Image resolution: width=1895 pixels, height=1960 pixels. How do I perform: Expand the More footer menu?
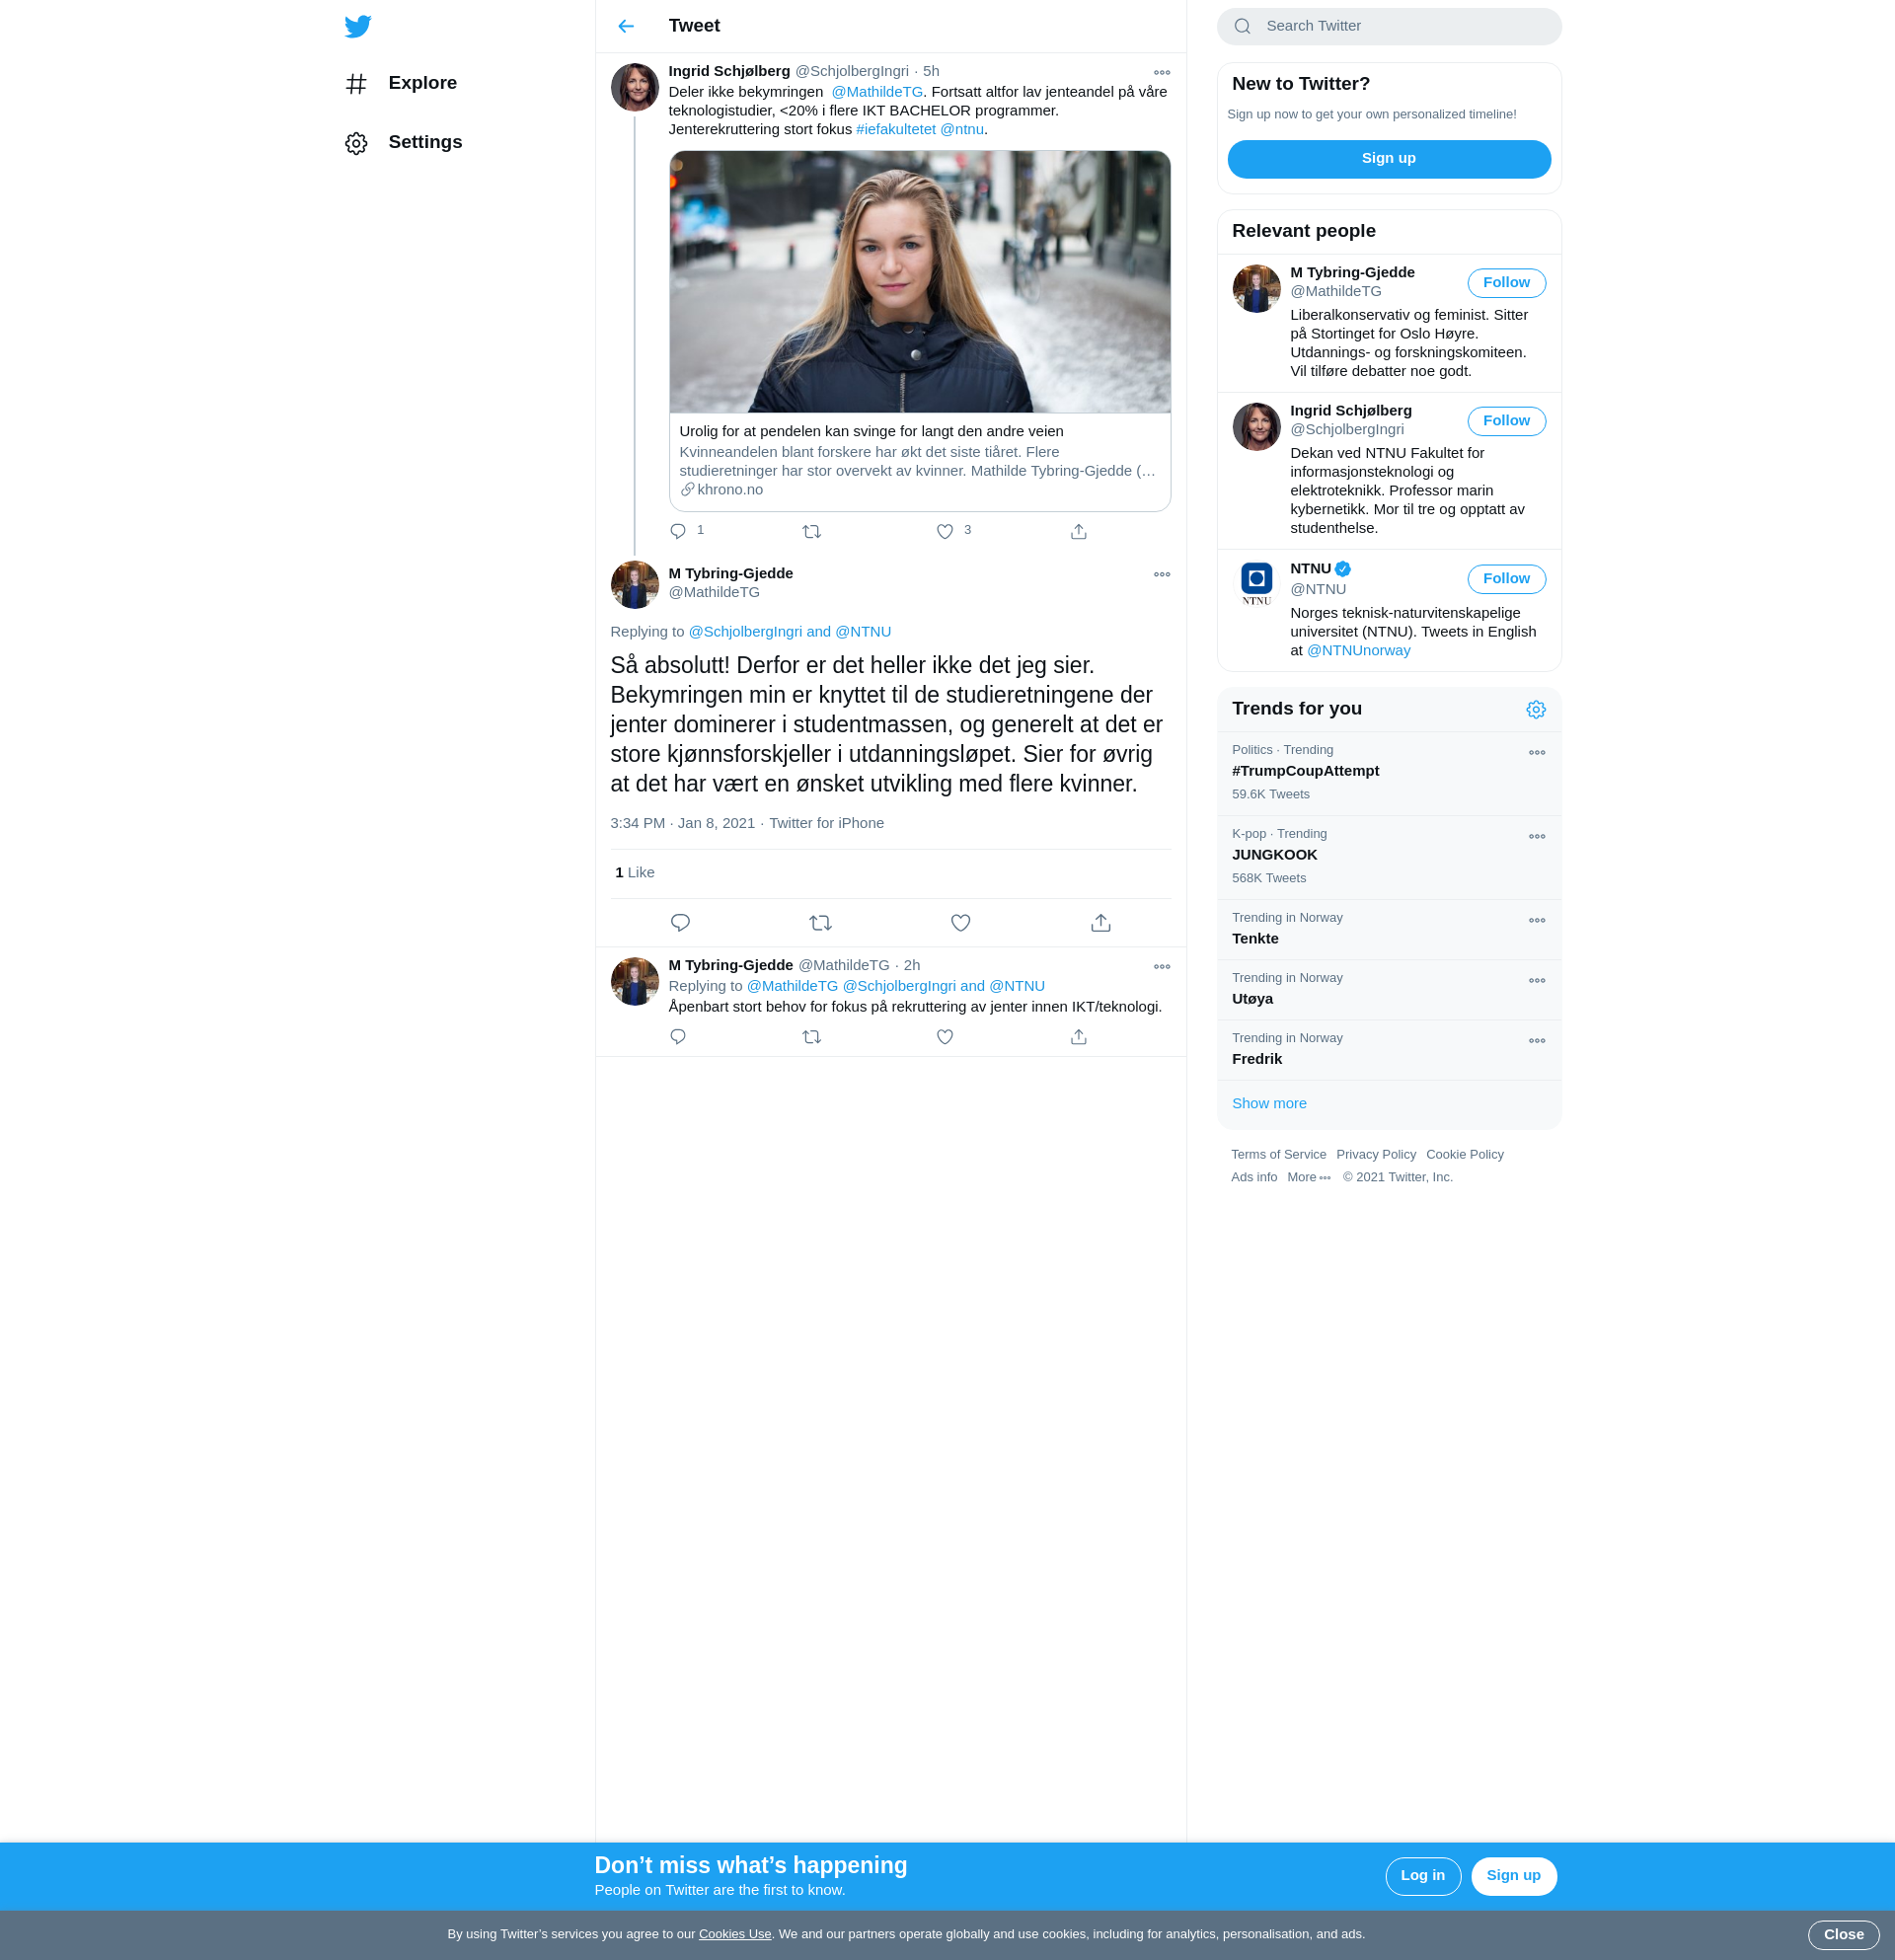pos(1309,1177)
